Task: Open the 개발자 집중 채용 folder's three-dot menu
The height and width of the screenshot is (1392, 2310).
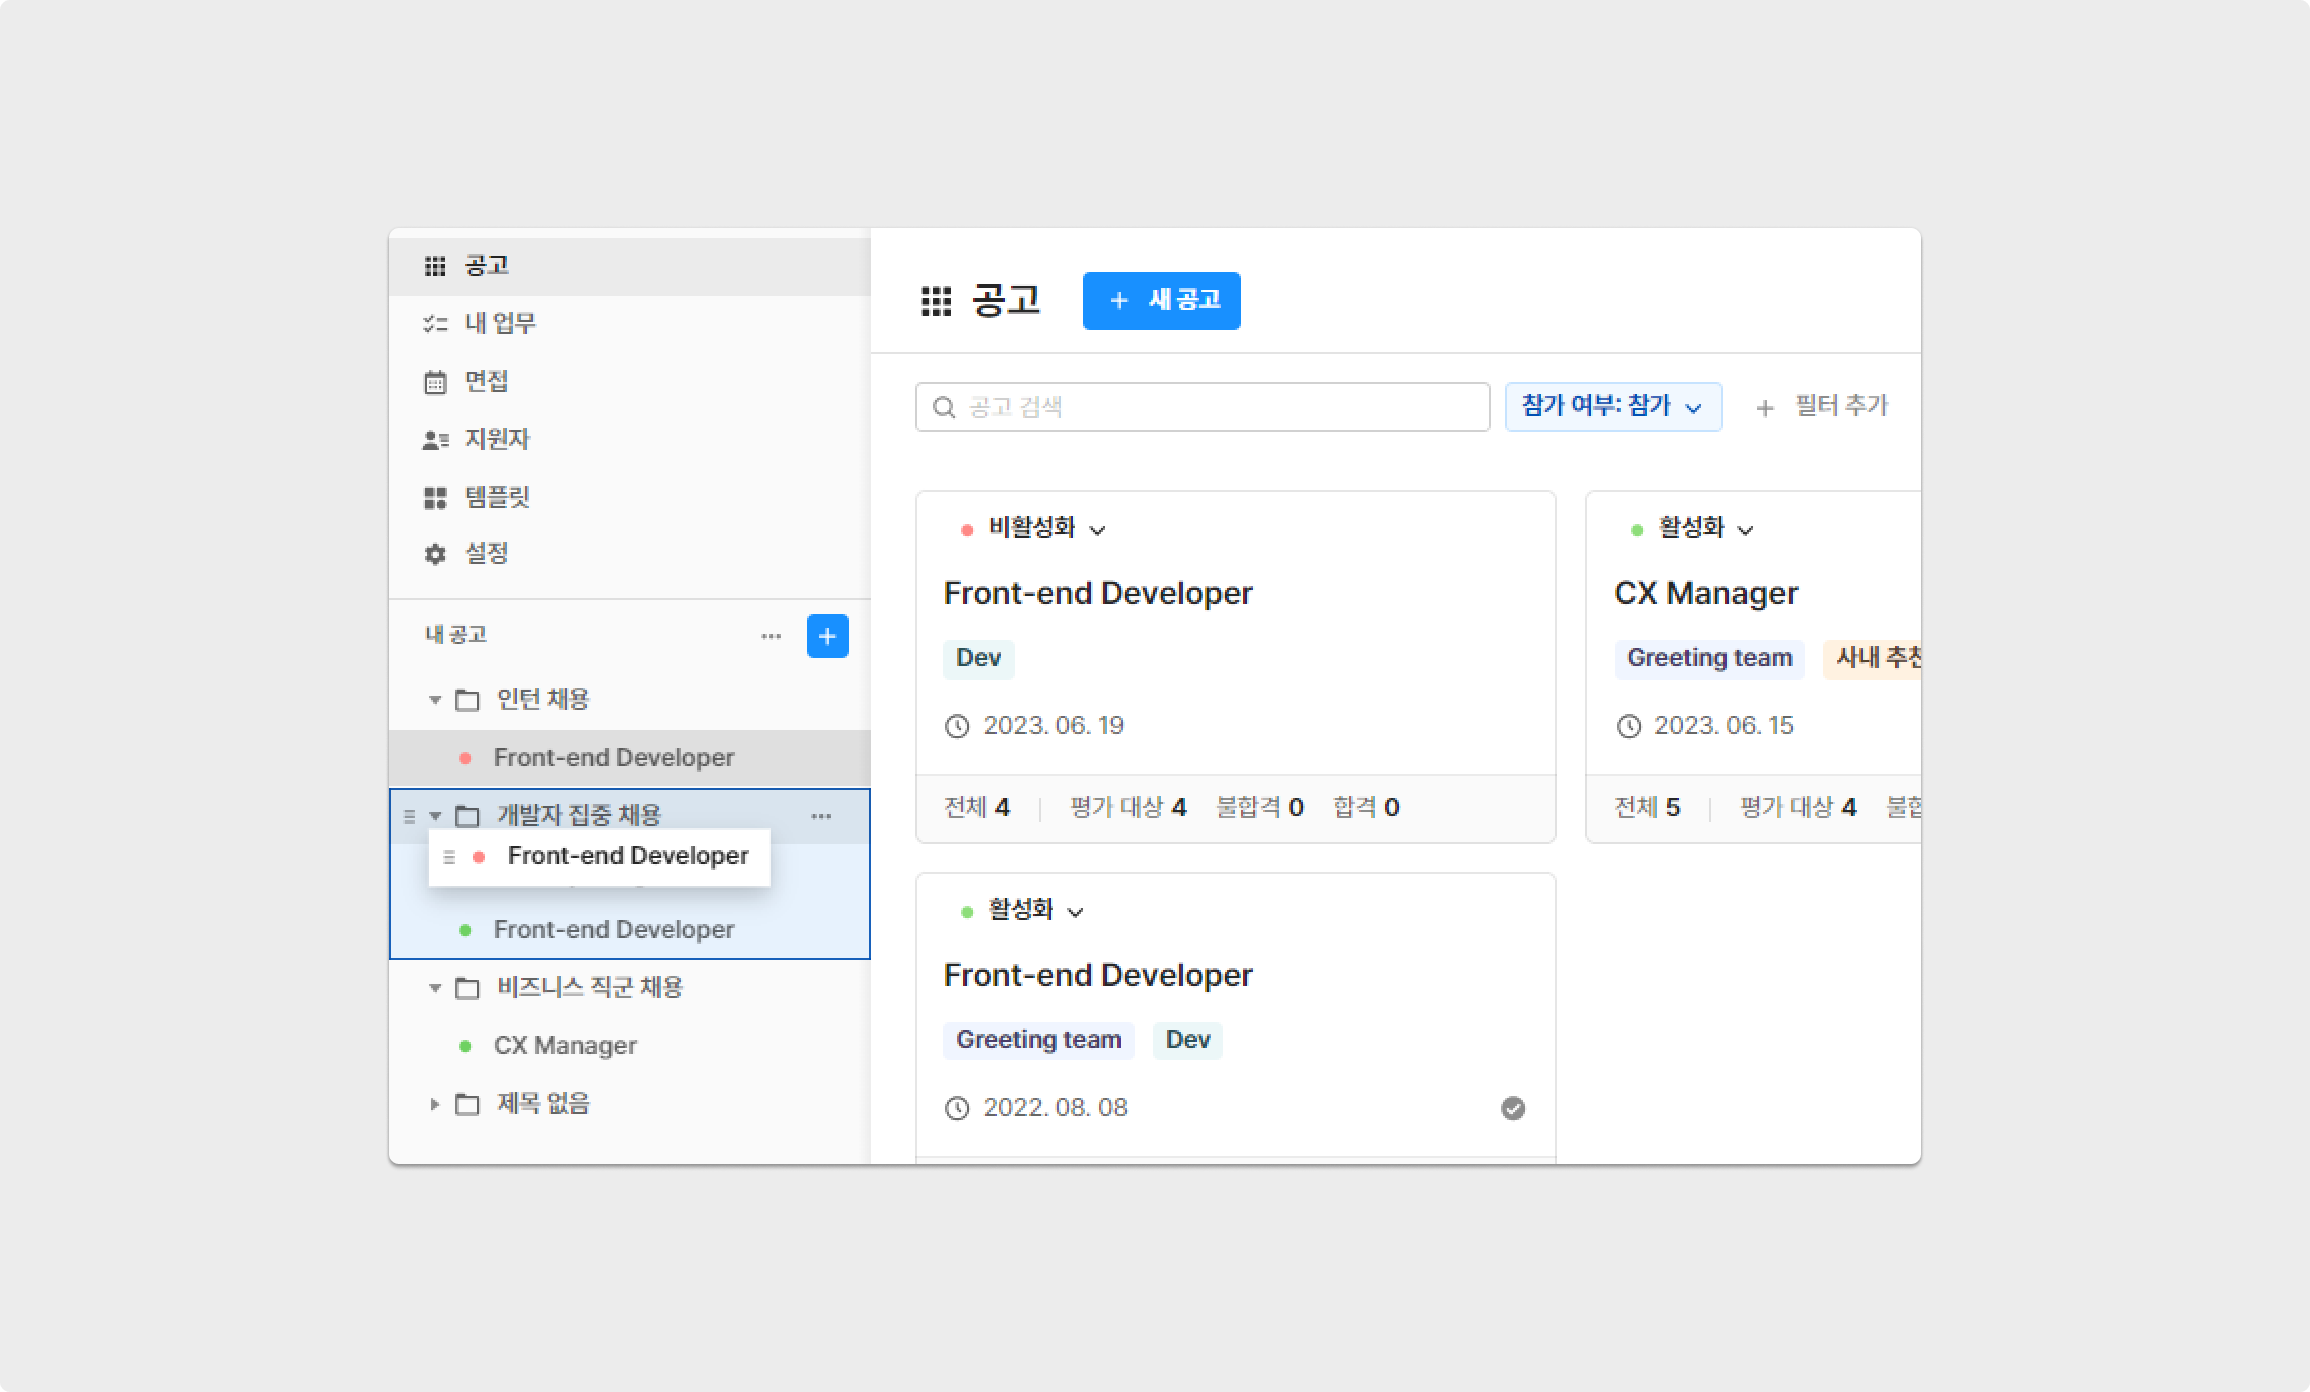Action: pyautogui.click(x=821, y=816)
